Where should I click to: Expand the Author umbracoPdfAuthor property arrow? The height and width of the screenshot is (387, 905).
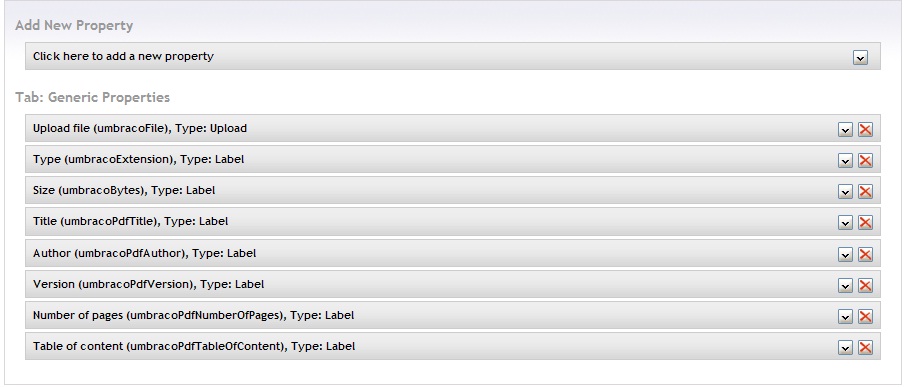pyautogui.click(x=845, y=255)
